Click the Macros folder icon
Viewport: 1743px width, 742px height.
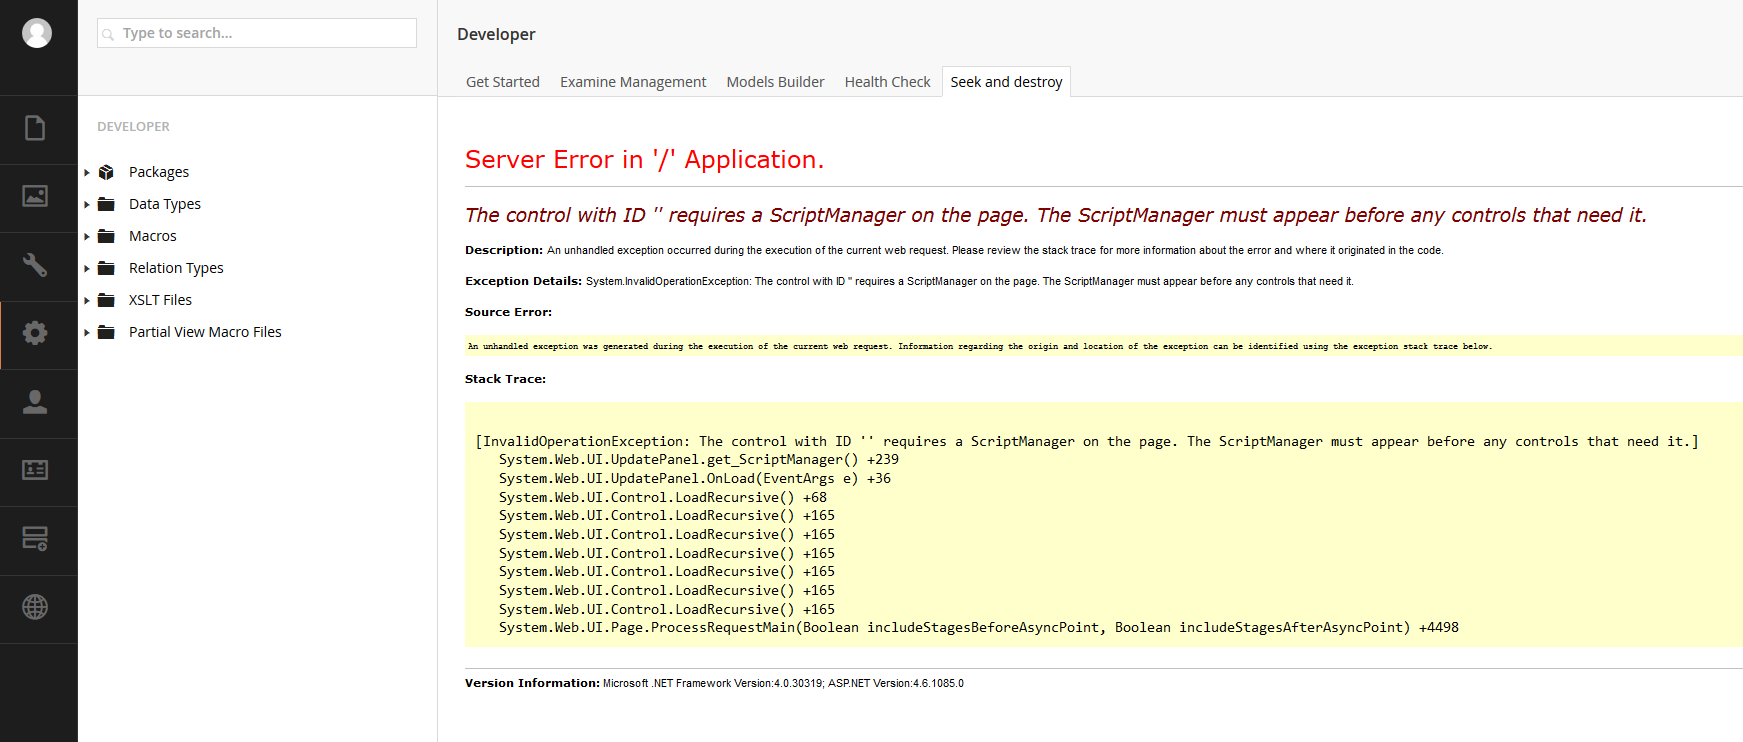(x=106, y=236)
